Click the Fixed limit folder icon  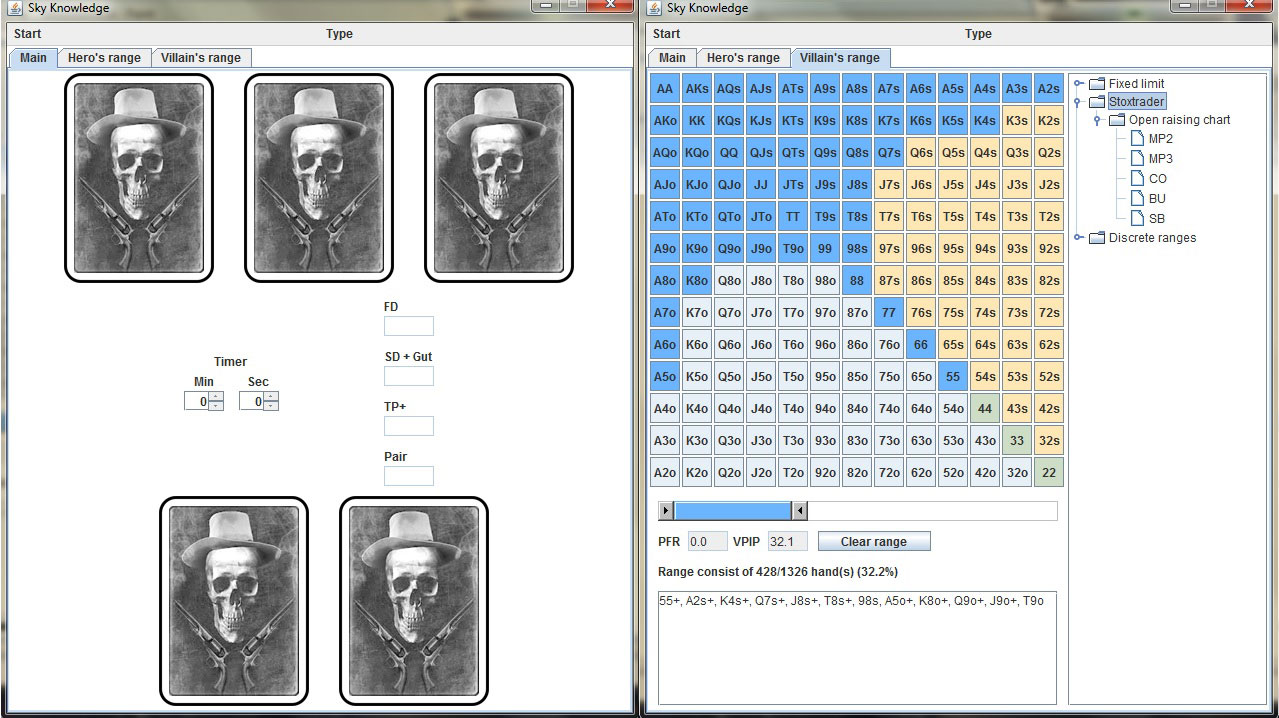tap(1097, 84)
